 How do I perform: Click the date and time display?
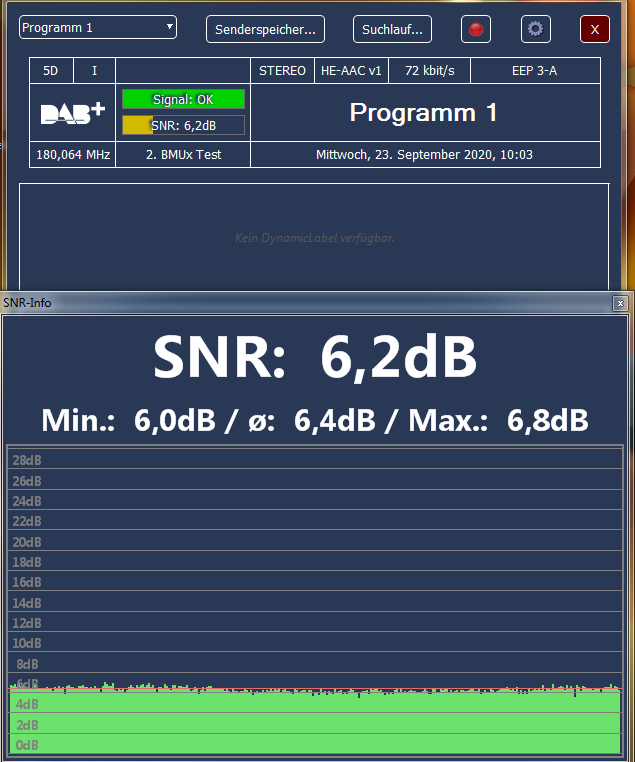pos(424,155)
